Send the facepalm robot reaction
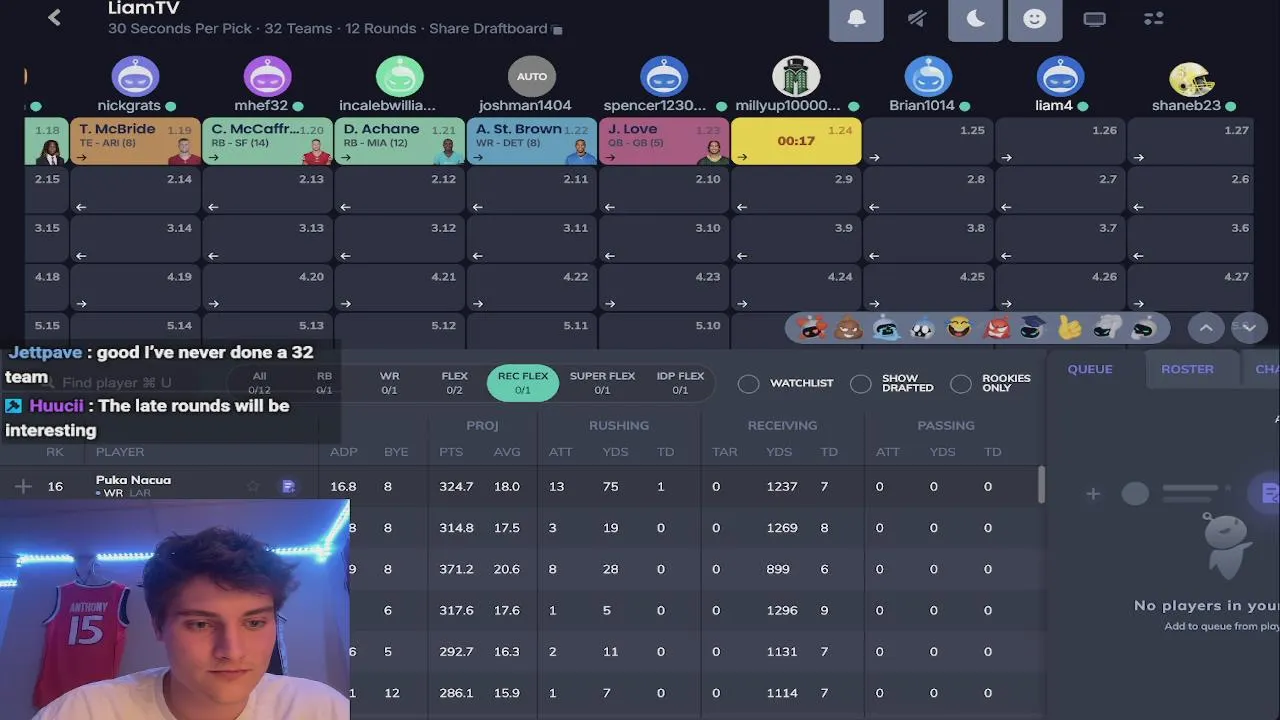 (1107, 327)
